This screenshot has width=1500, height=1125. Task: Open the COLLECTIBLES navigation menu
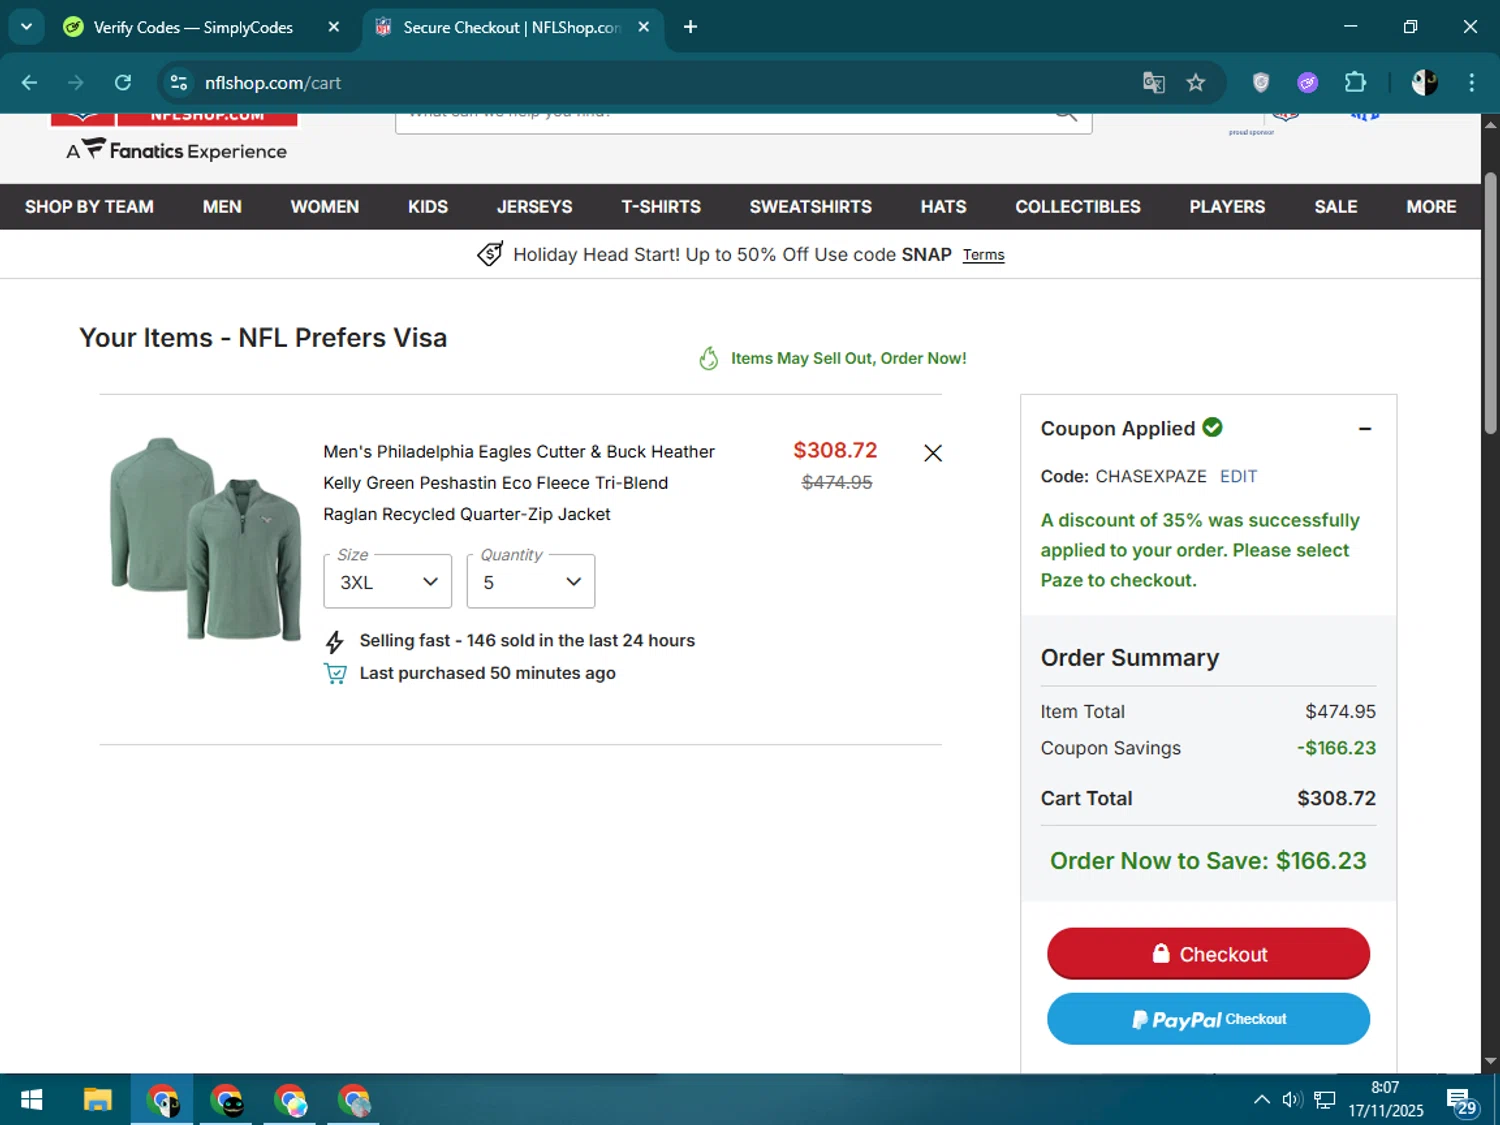(x=1078, y=207)
